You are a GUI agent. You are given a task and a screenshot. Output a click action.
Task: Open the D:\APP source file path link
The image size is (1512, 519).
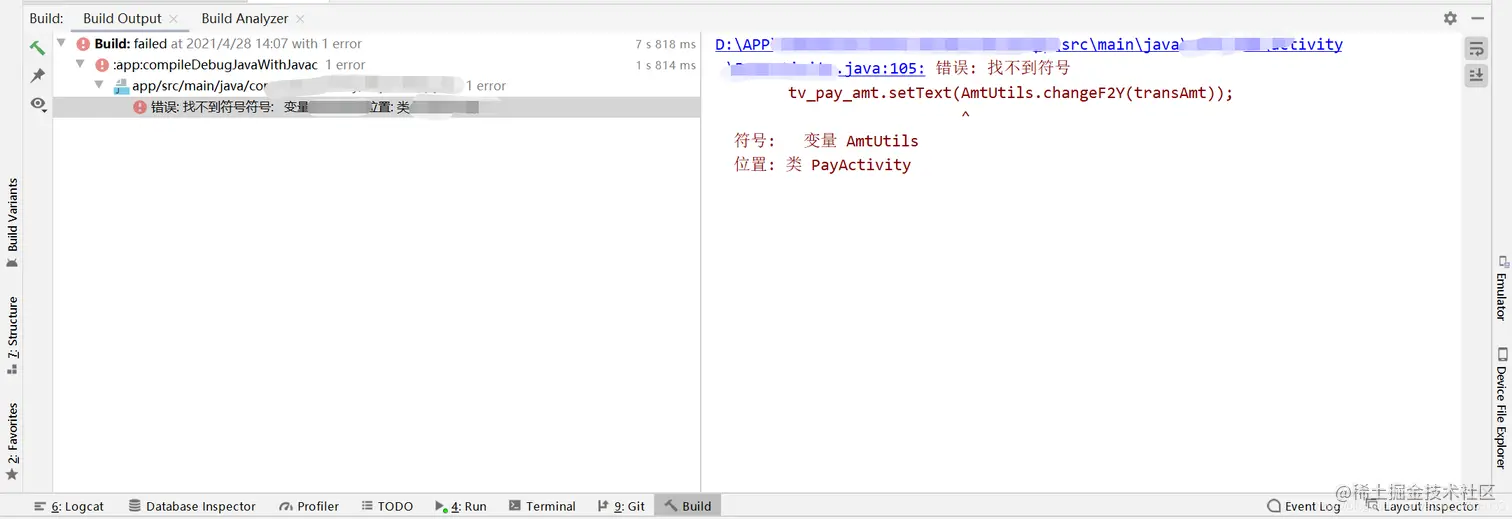[x=1029, y=44]
